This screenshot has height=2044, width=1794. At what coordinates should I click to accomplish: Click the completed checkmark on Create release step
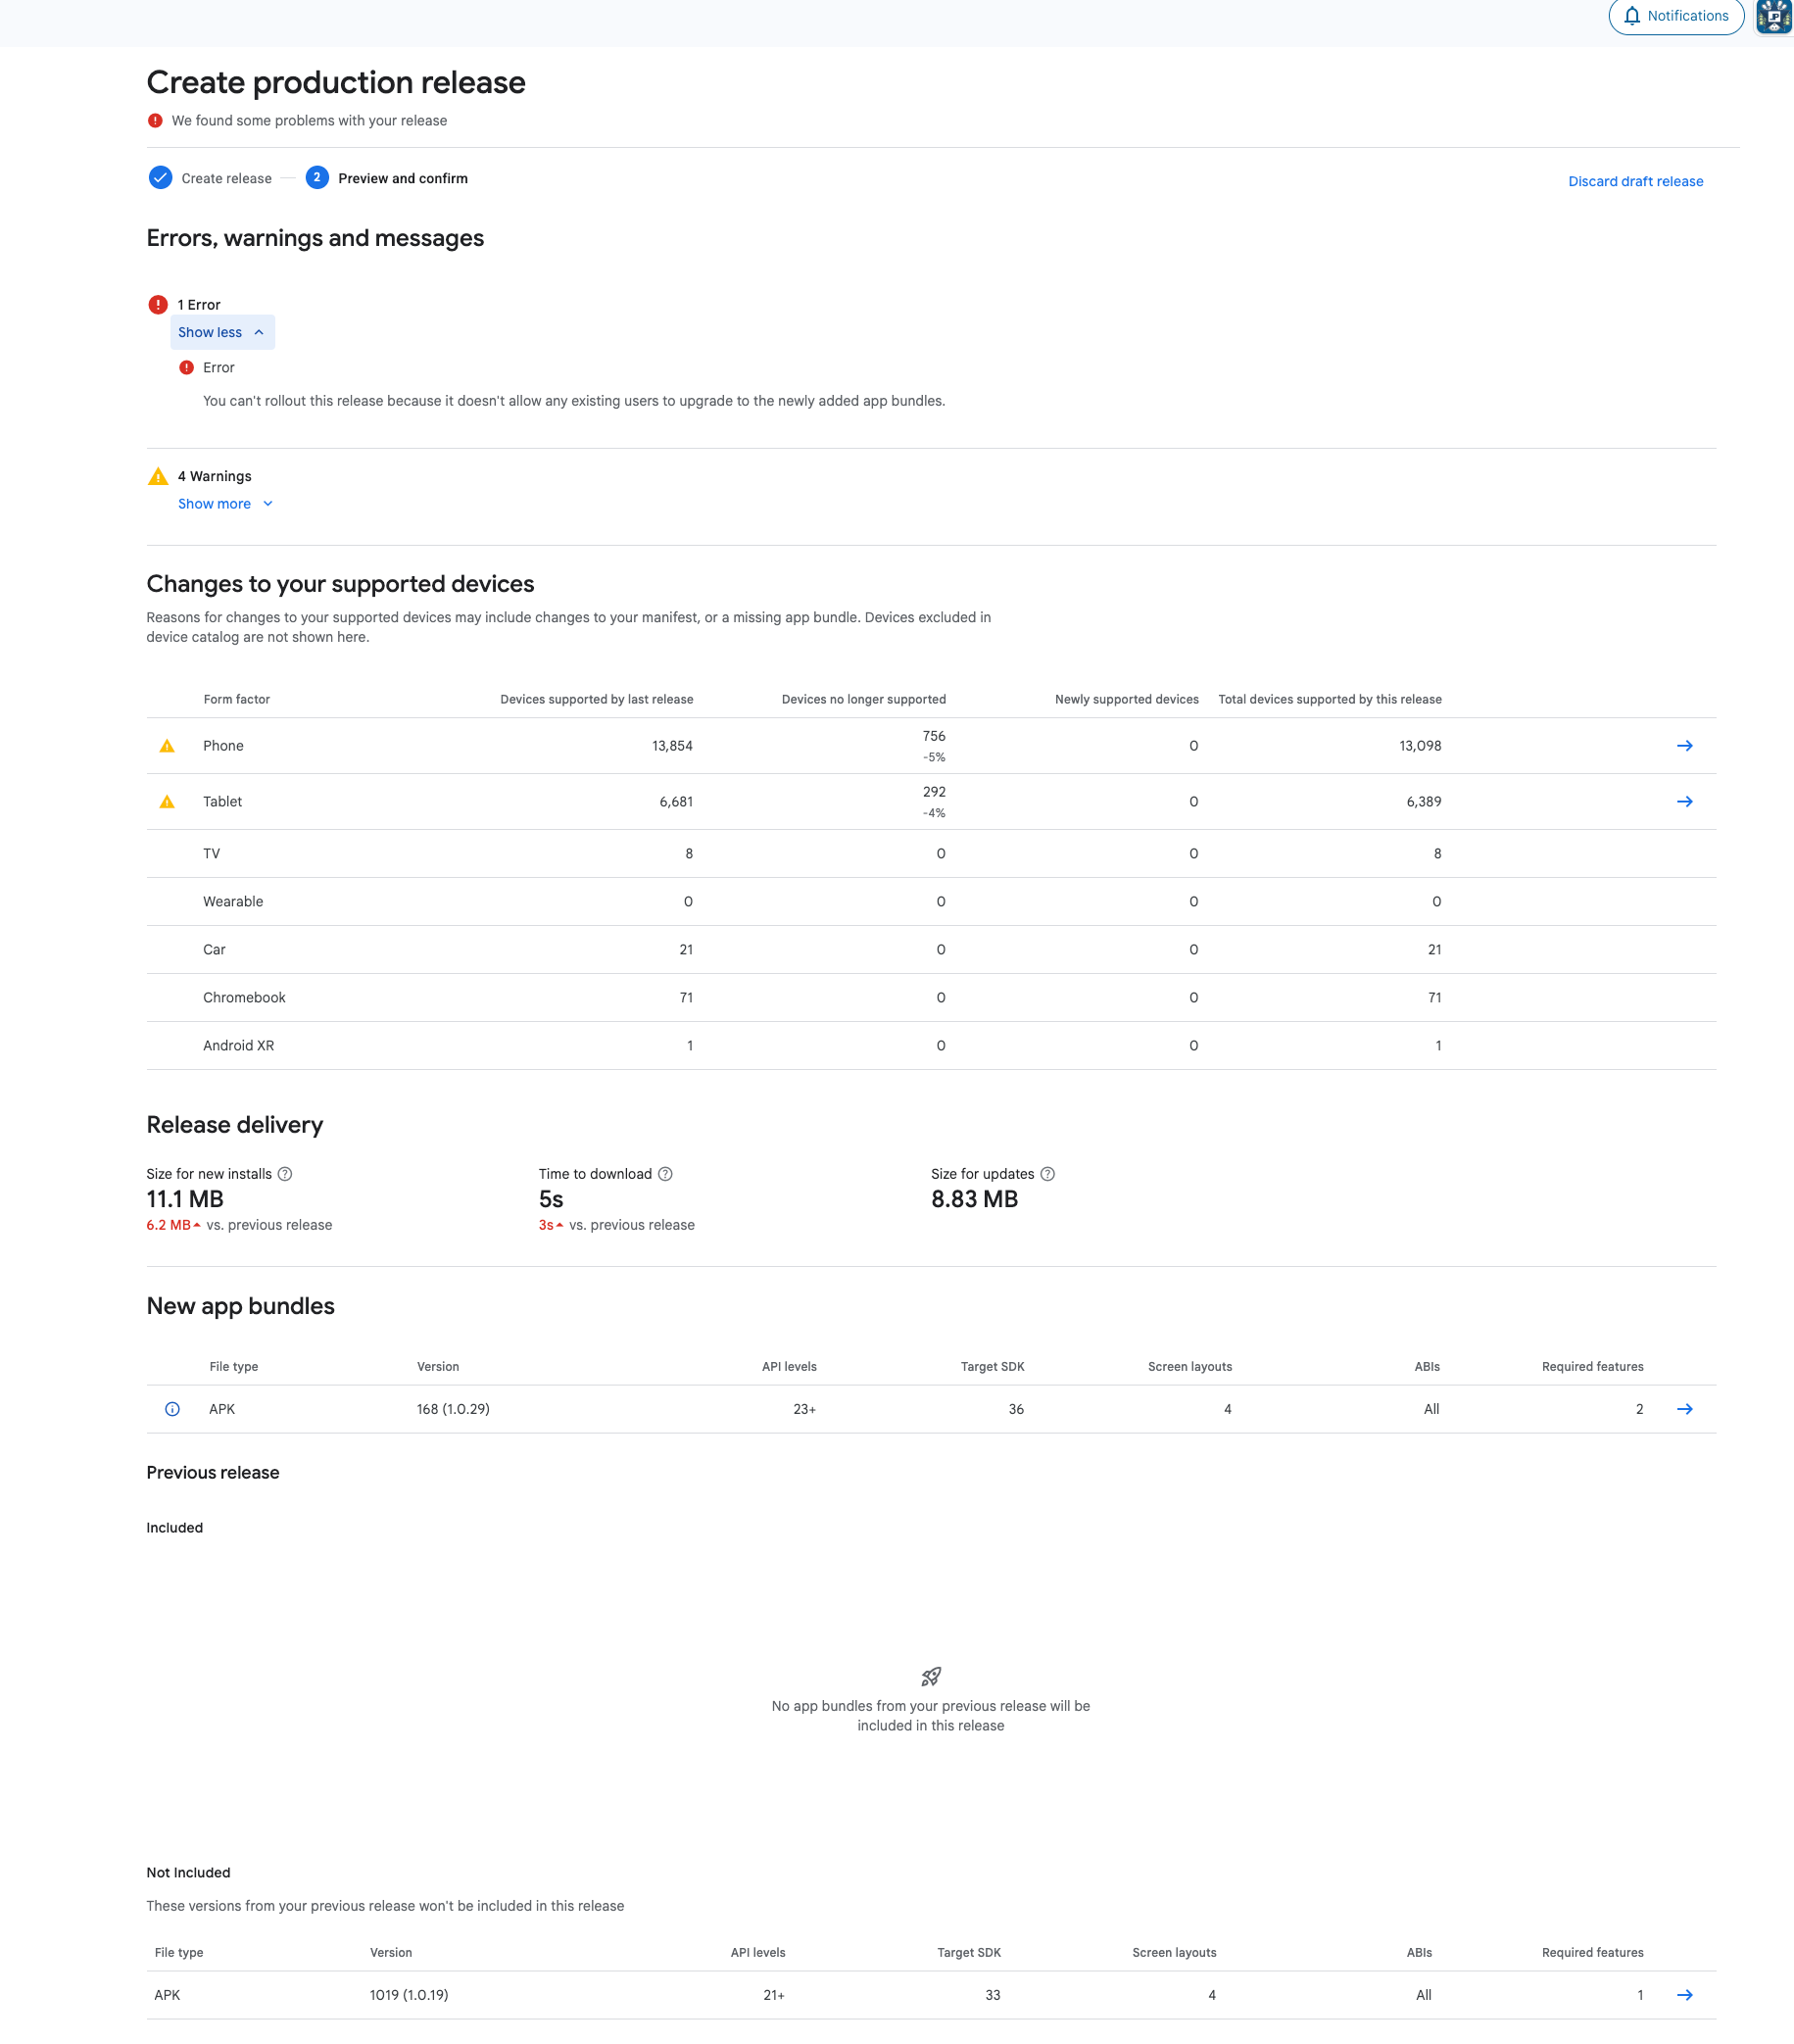[x=160, y=178]
